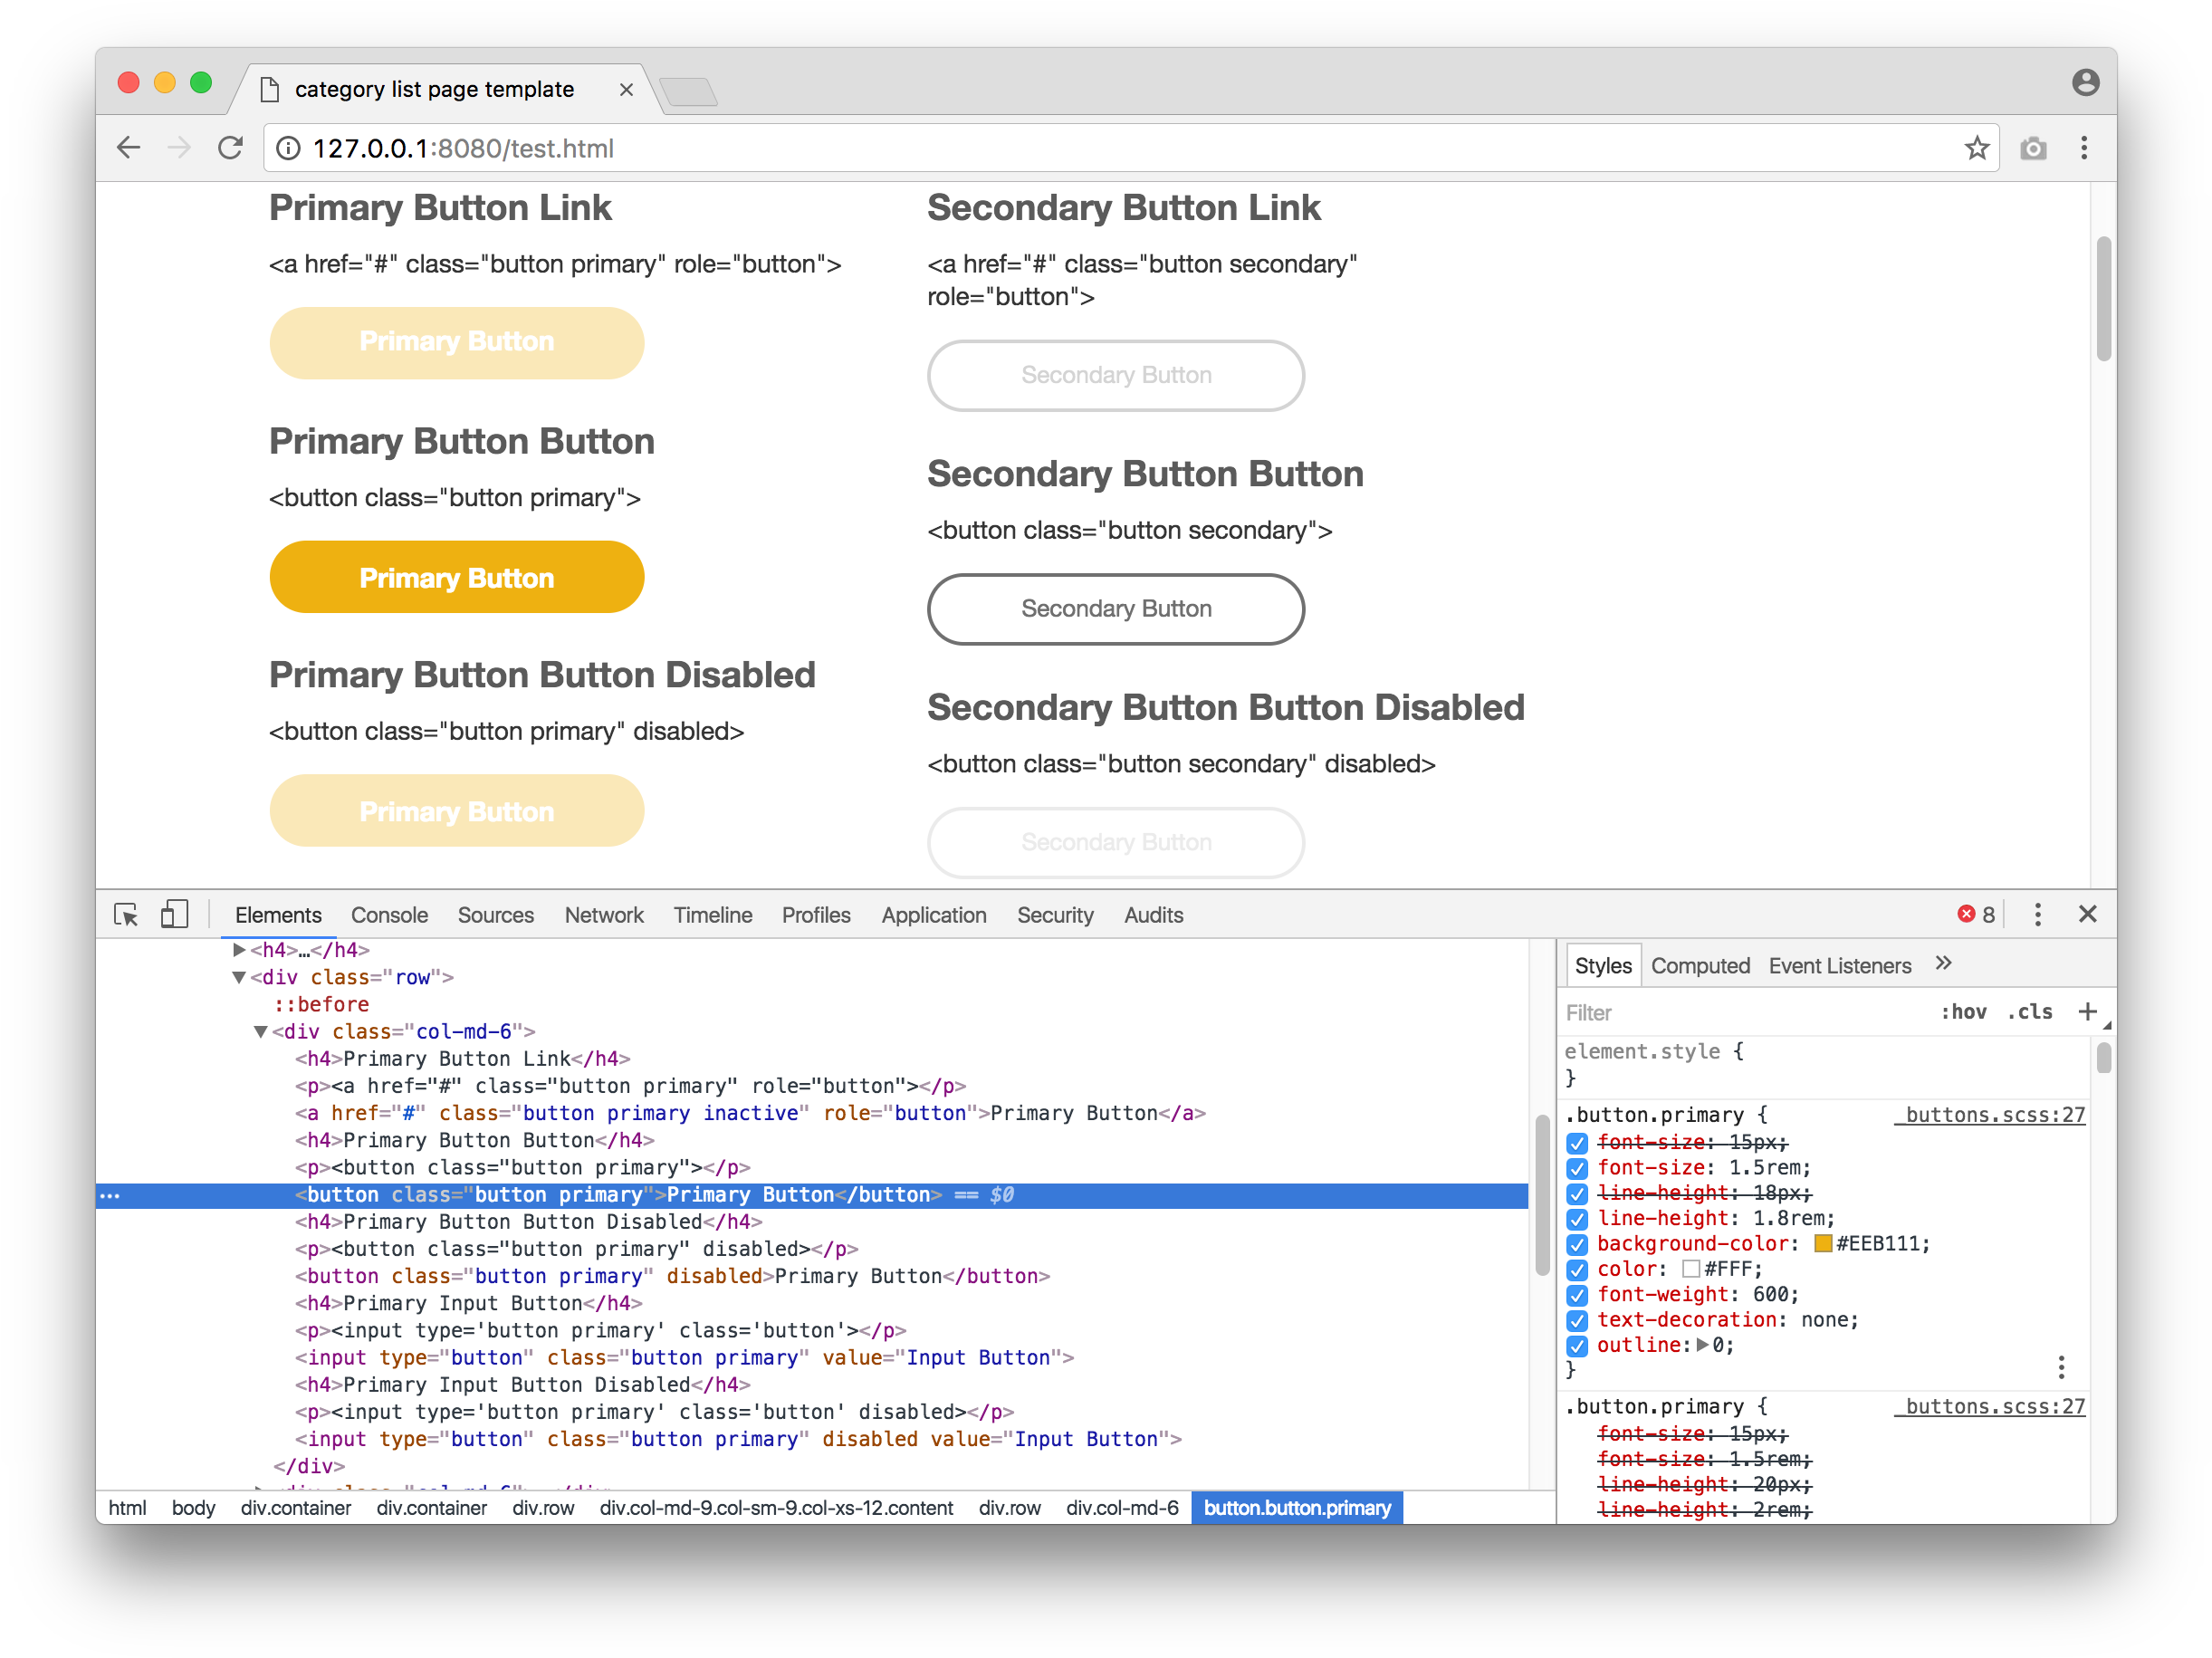
Task: Toggle the .cls class editor
Action: [2029, 1011]
